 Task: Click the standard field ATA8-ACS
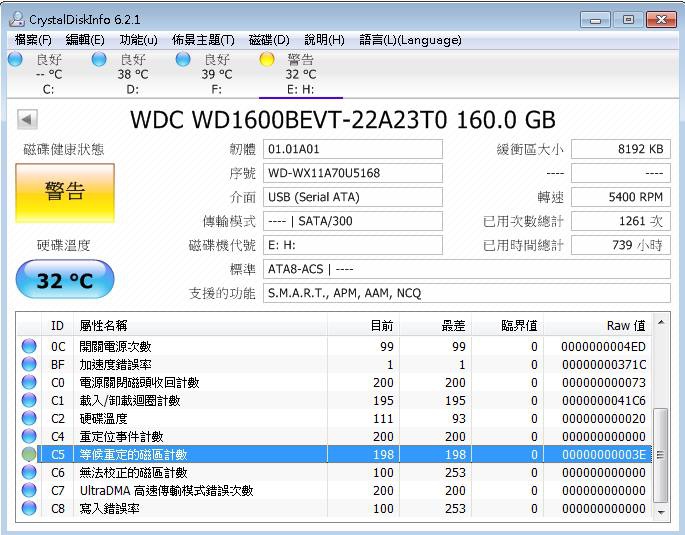pos(467,269)
